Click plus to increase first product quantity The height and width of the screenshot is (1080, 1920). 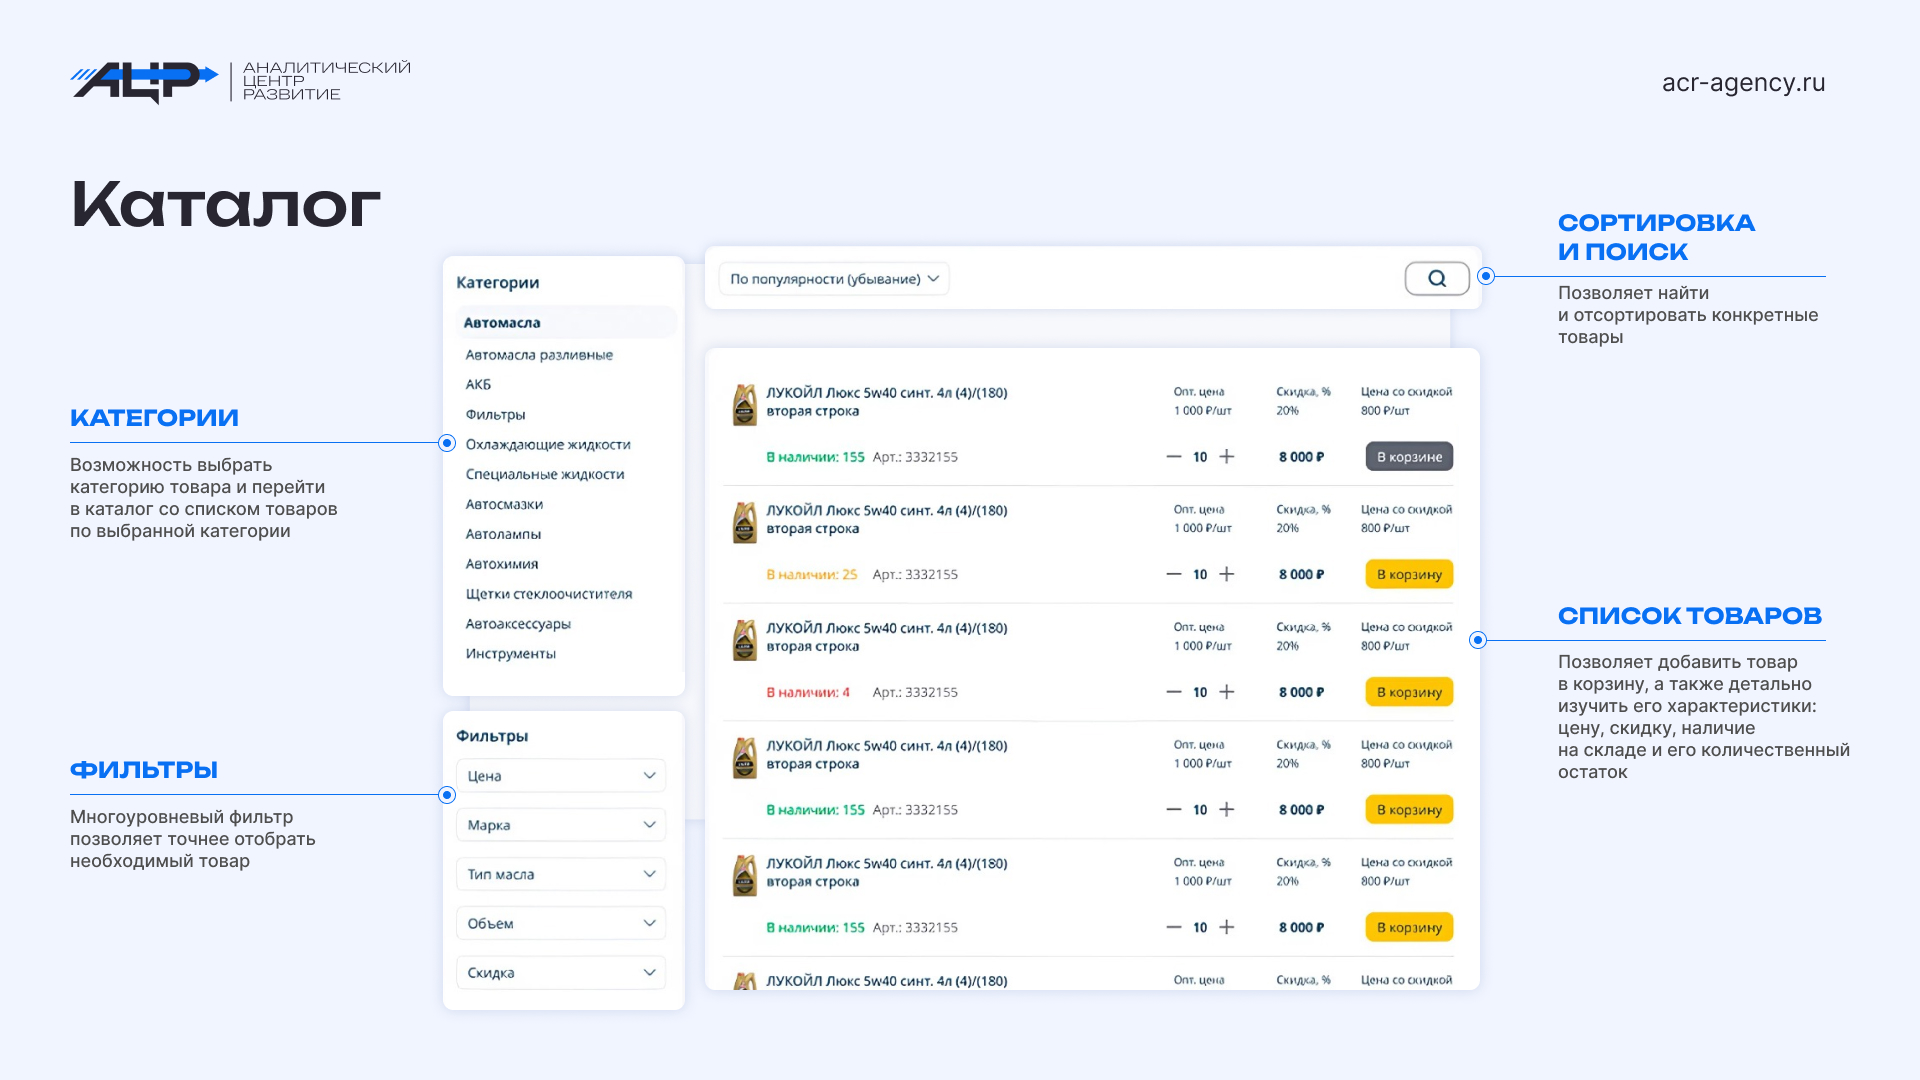[1227, 457]
